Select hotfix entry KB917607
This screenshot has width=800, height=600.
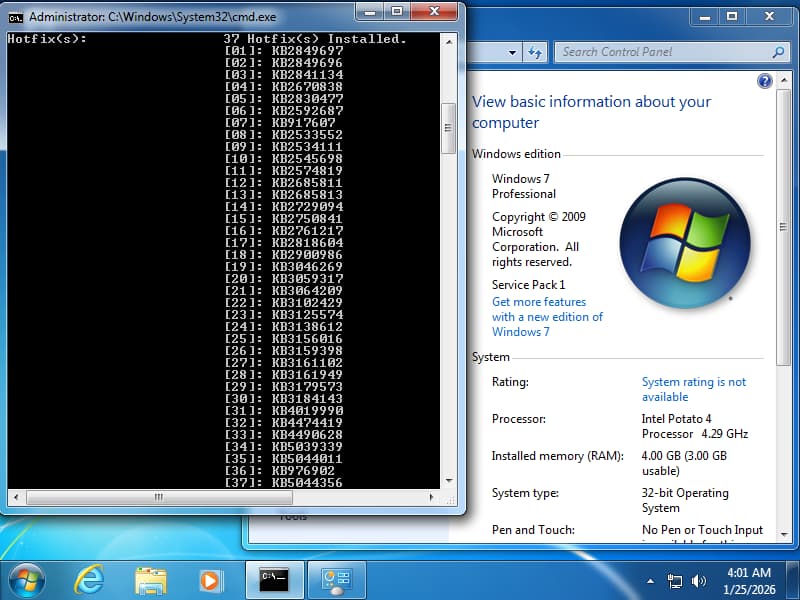click(303, 122)
